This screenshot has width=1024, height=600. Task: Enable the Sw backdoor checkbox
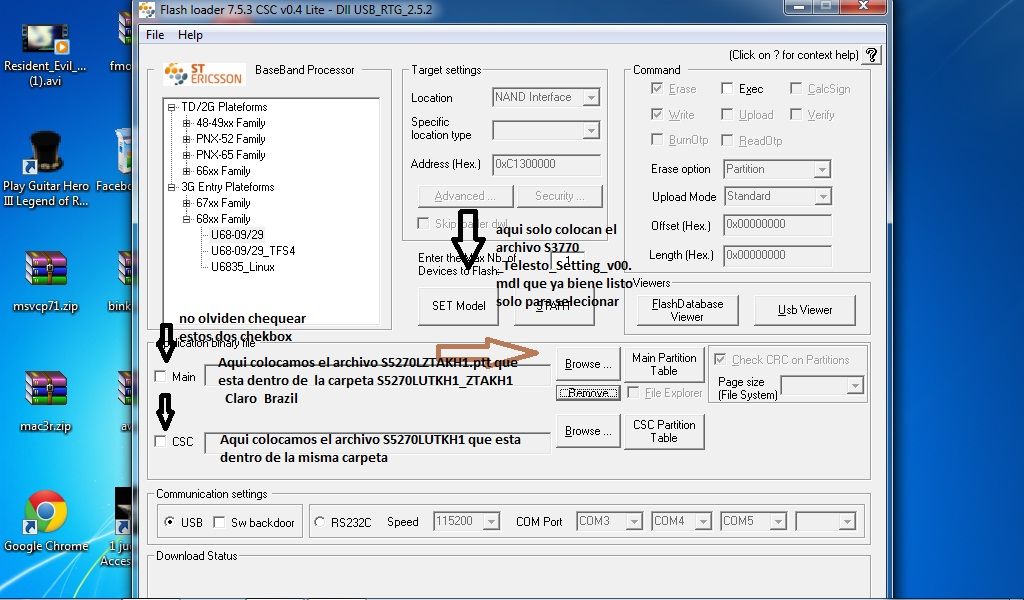pyautogui.click(x=219, y=522)
